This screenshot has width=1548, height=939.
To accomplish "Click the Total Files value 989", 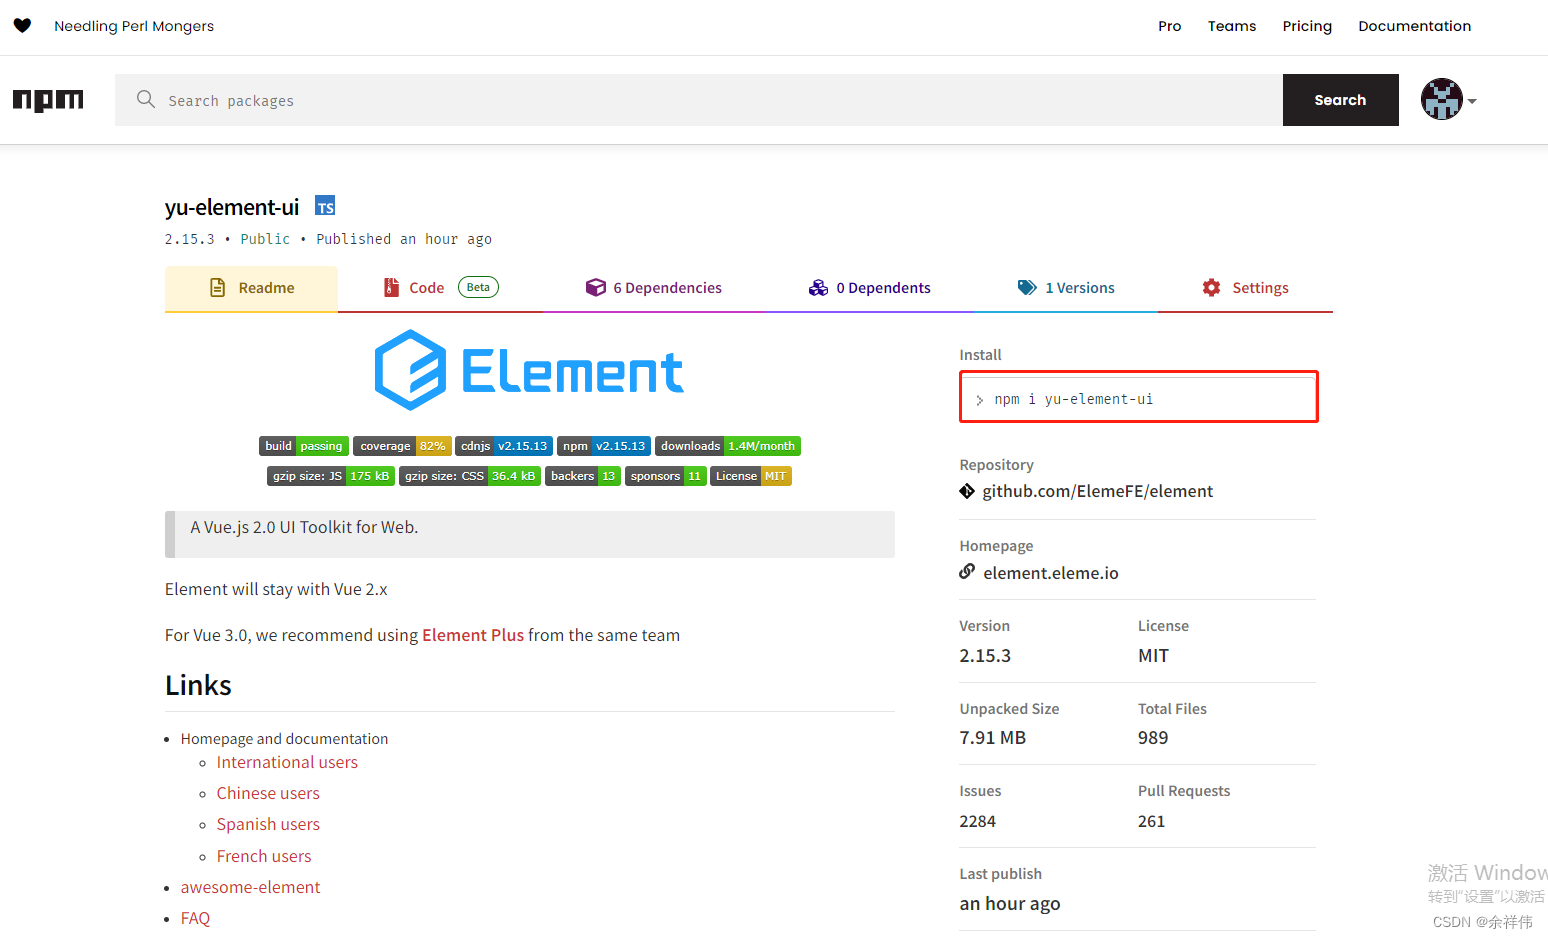I will point(1153,738).
